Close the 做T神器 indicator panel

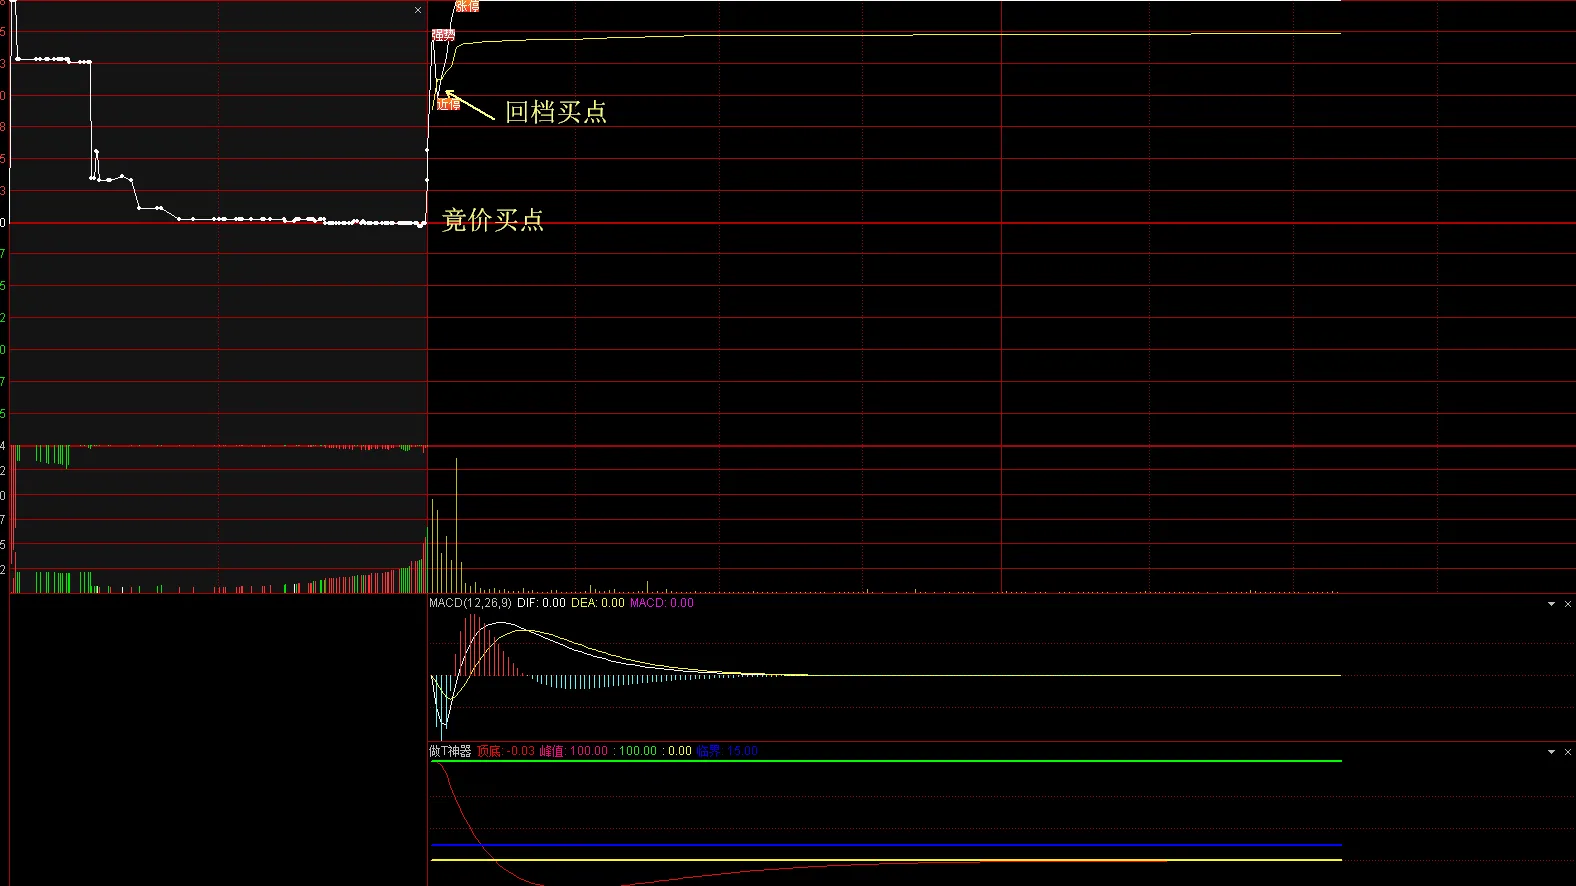click(1568, 752)
